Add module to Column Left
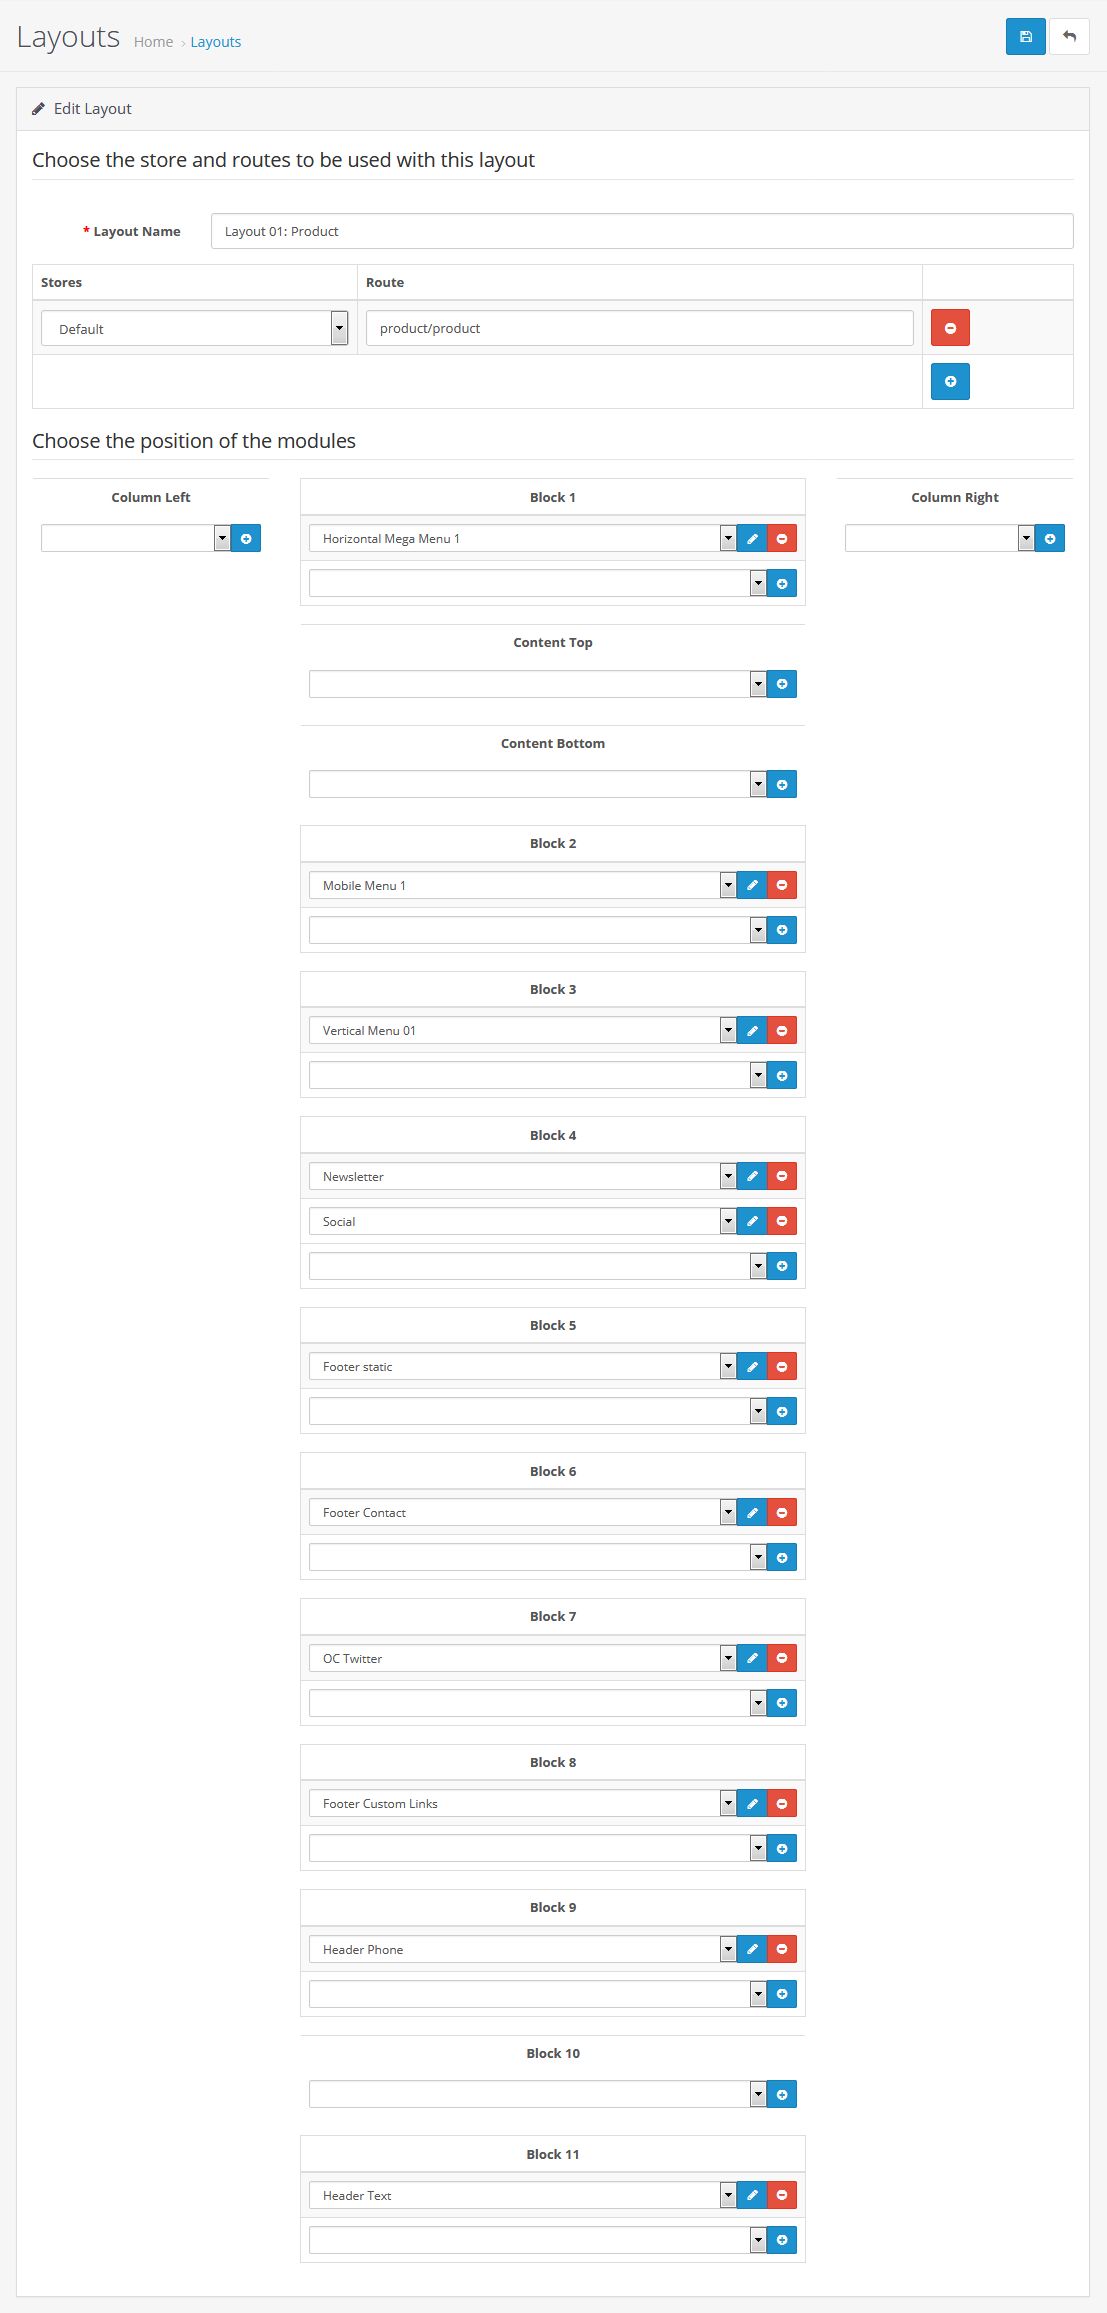 pos(246,539)
